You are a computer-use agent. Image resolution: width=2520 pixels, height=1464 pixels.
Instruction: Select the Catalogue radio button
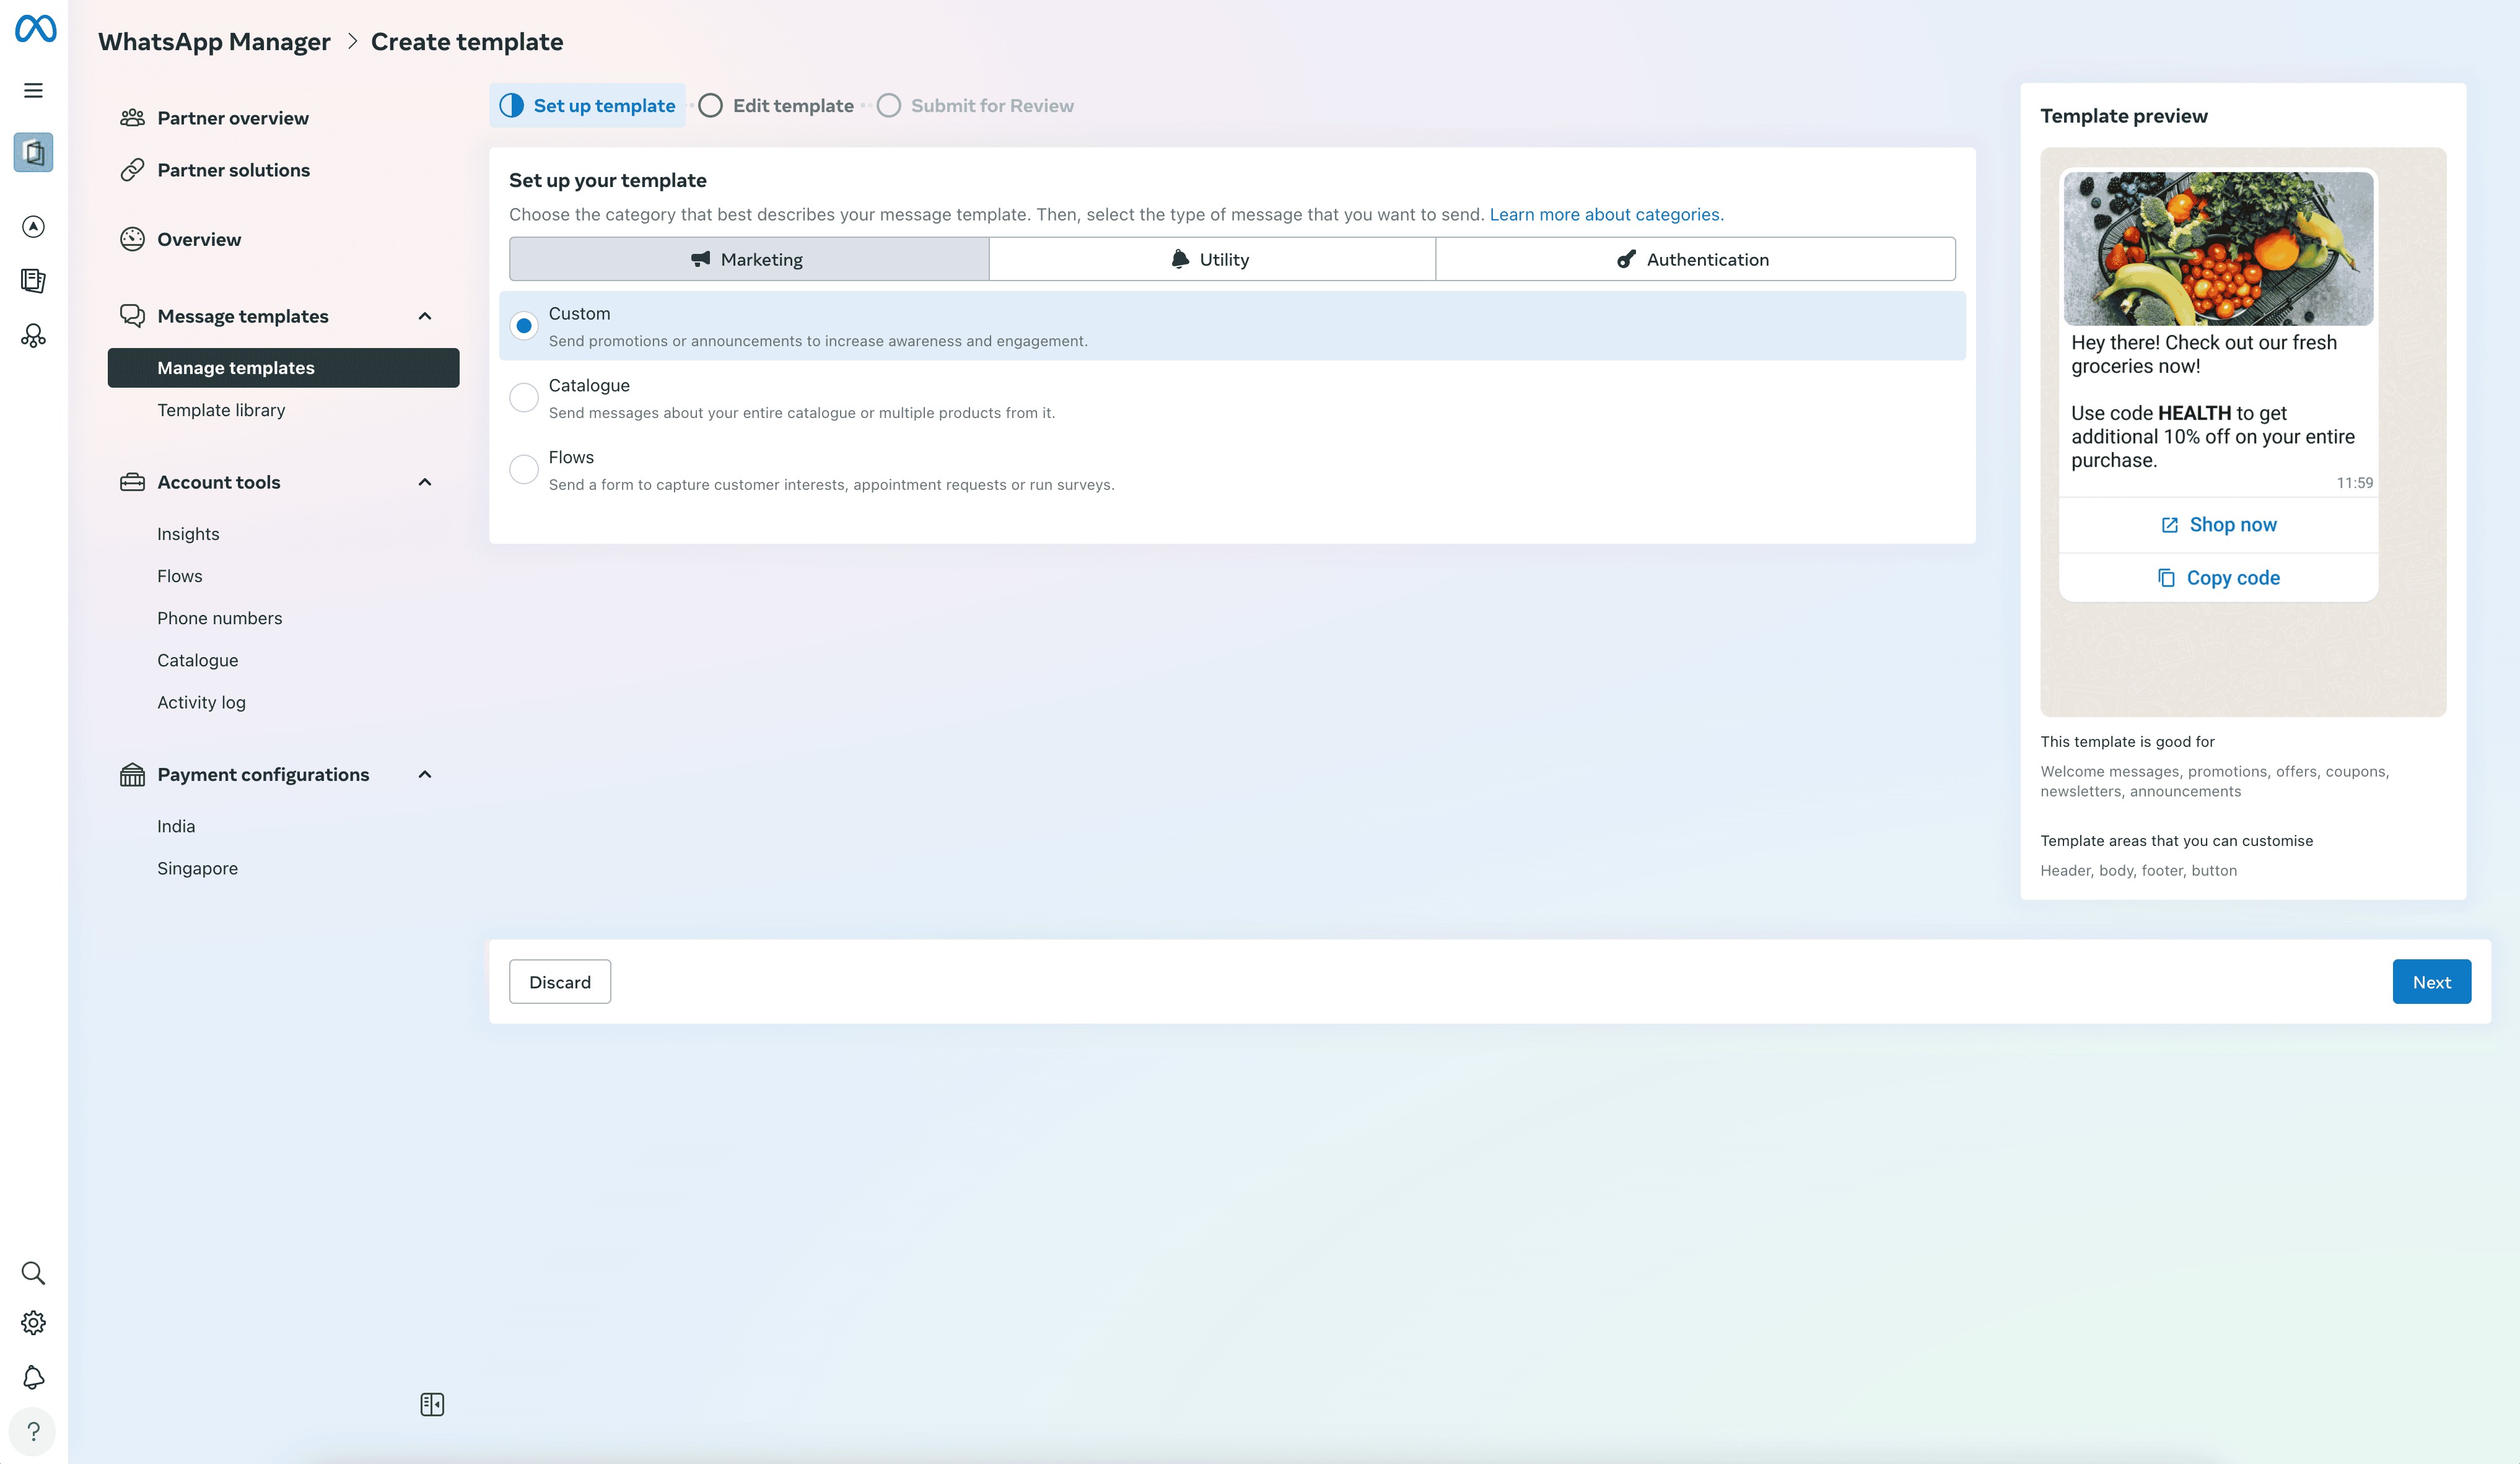[524, 398]
